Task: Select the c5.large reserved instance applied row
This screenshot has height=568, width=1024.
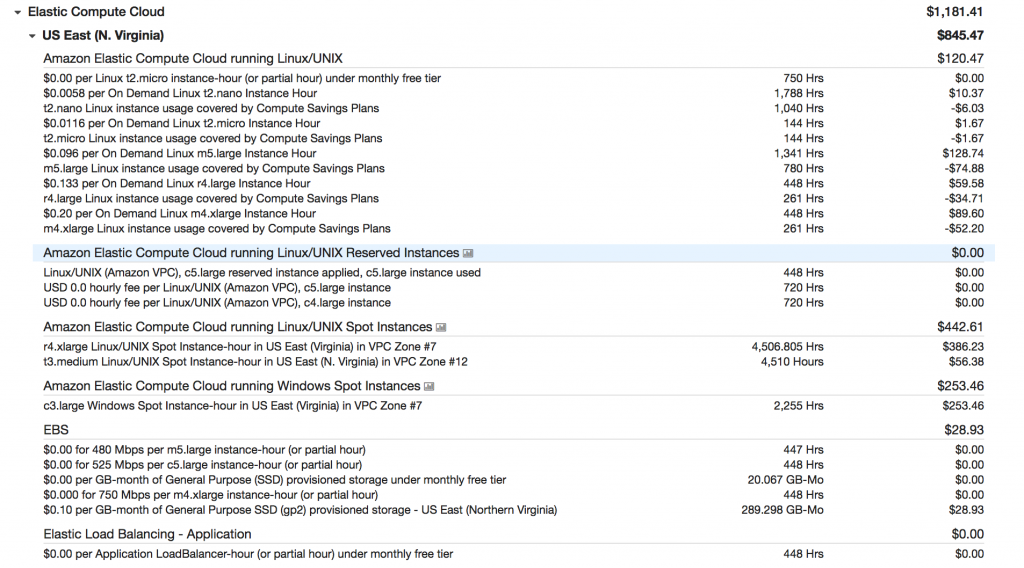Action: 262,273
